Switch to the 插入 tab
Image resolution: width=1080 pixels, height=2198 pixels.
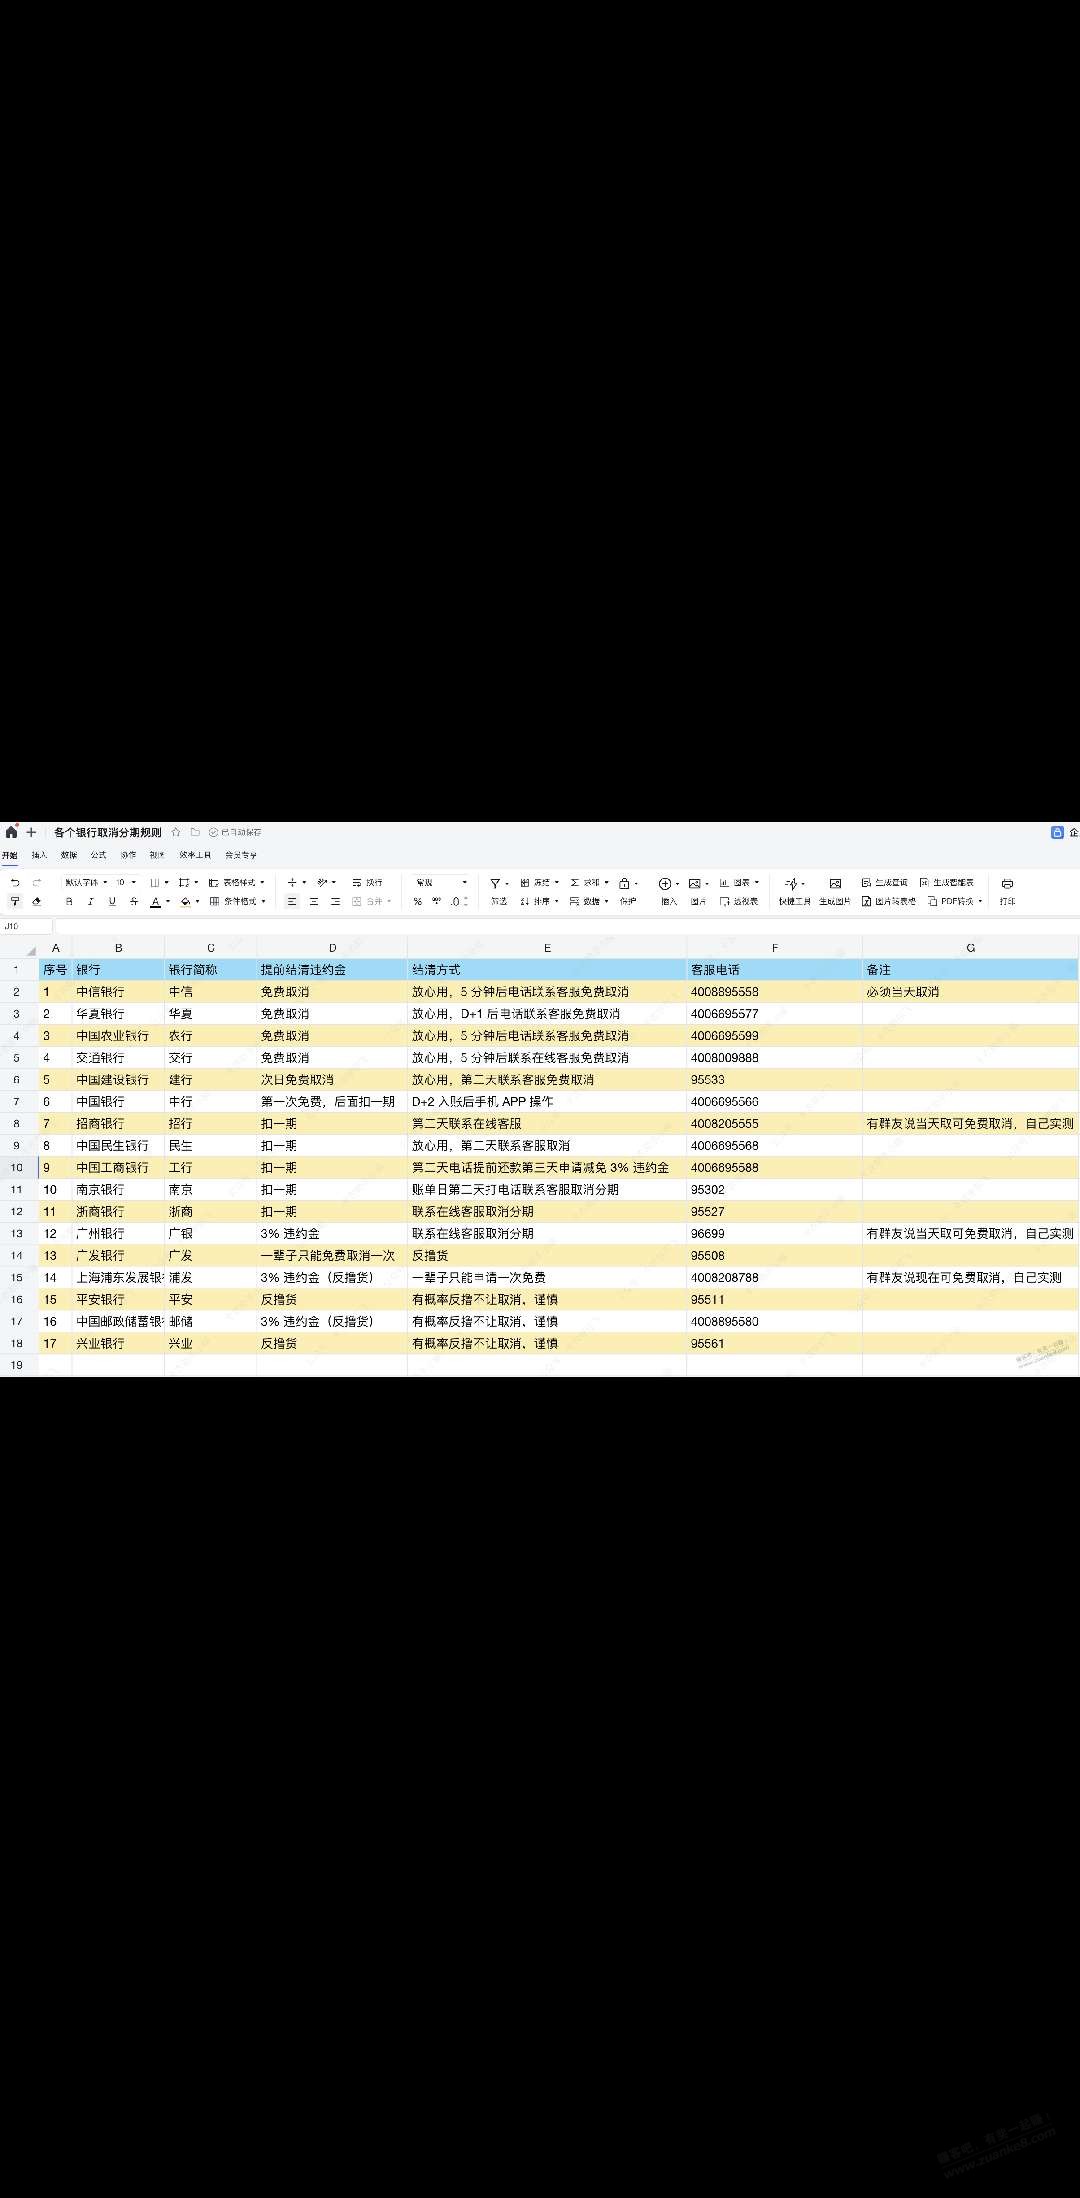39,855
